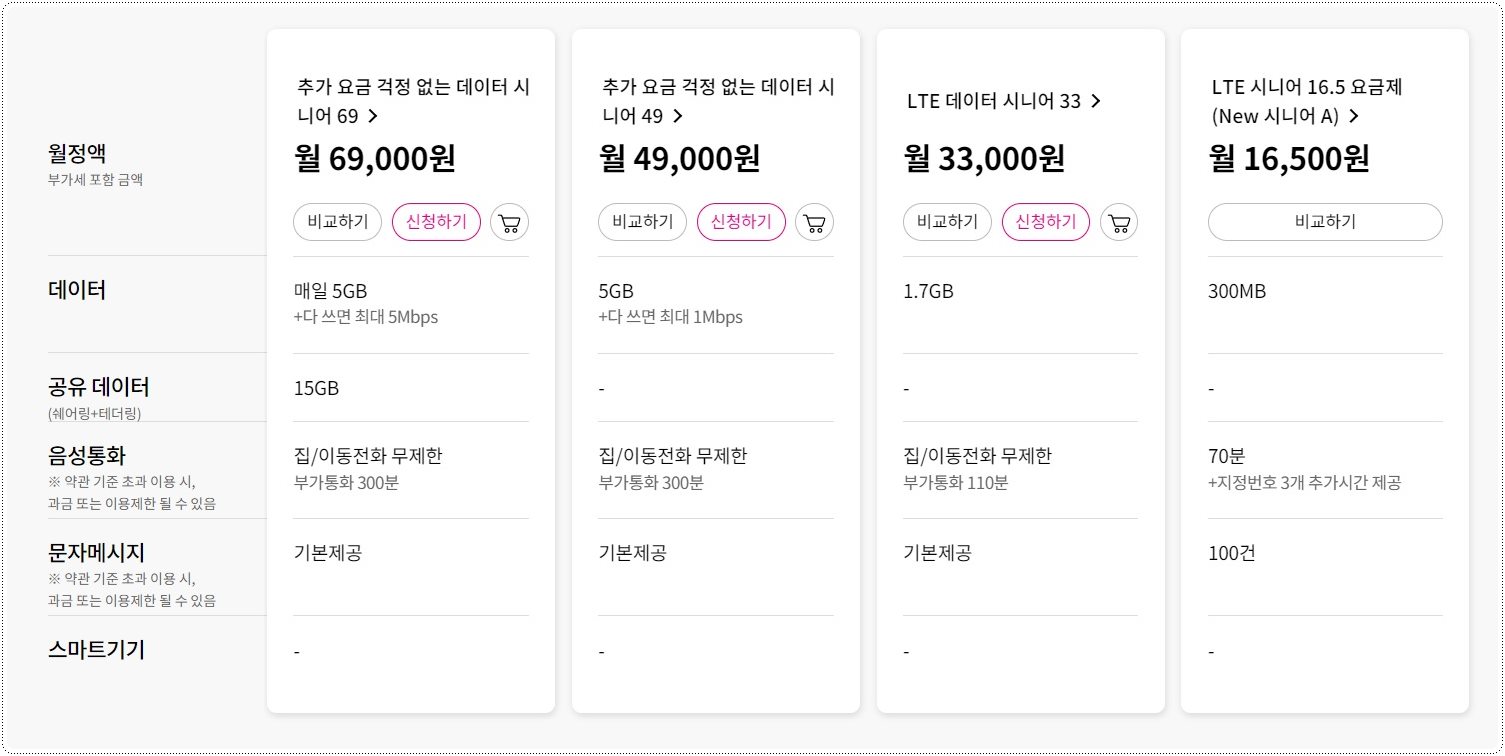
Task: Apply via 신청하기 on 33,000원 plan
Action: (1045, 222)
